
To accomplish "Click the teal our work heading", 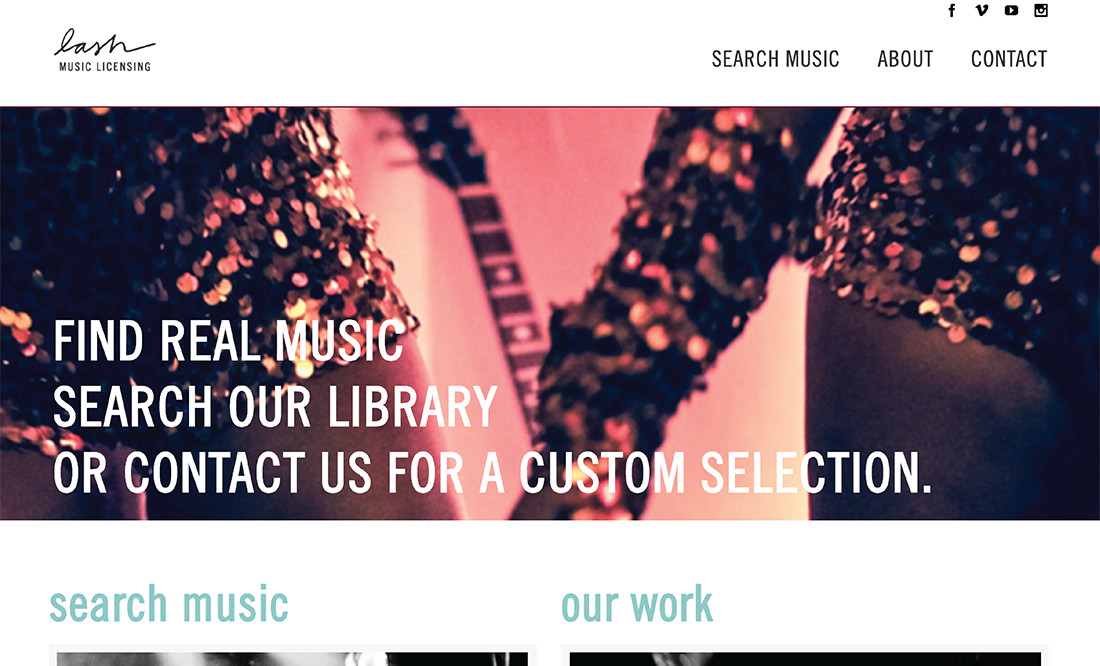I will click(x=636, y=604).
